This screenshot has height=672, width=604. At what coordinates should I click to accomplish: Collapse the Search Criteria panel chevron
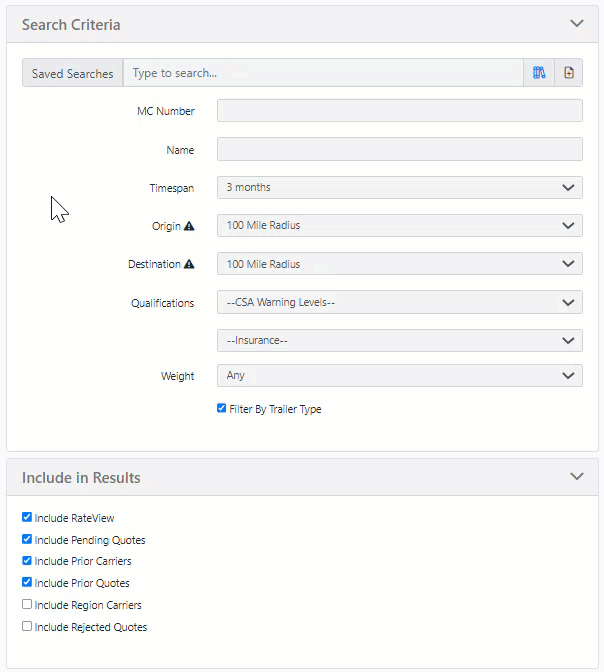[x=577, y=23]
